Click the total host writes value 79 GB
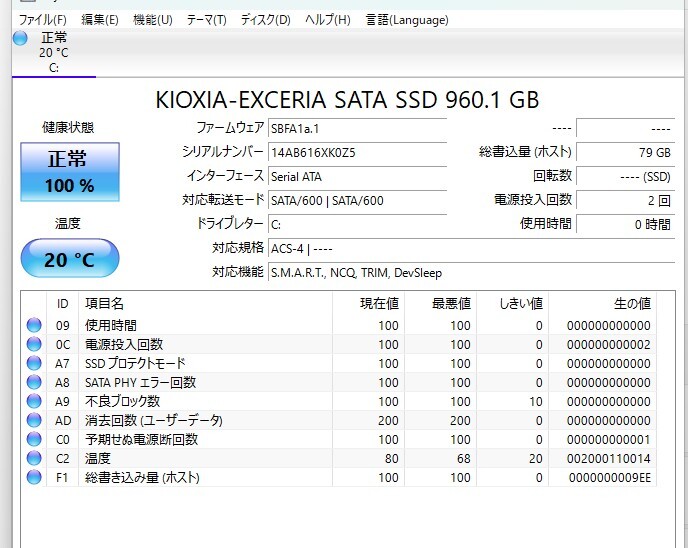The width and height of the screenshot is (688, 548). 625,153
